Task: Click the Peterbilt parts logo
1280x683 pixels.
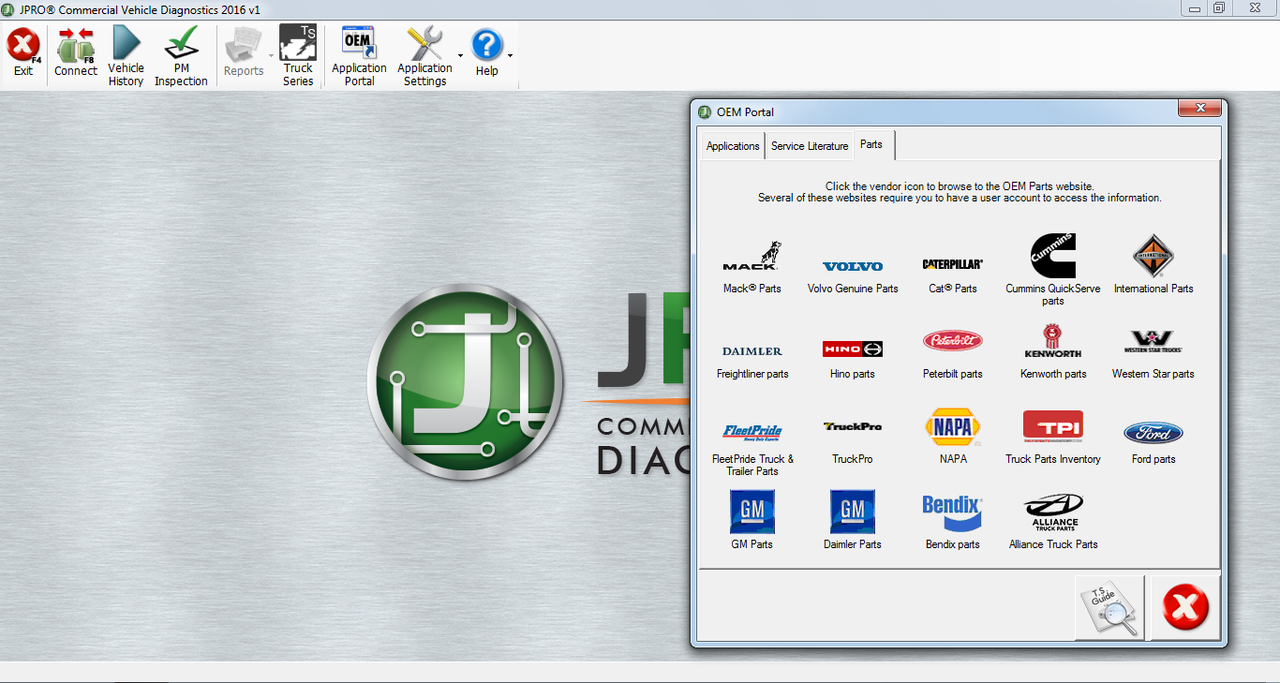Action: coord(952,341)
